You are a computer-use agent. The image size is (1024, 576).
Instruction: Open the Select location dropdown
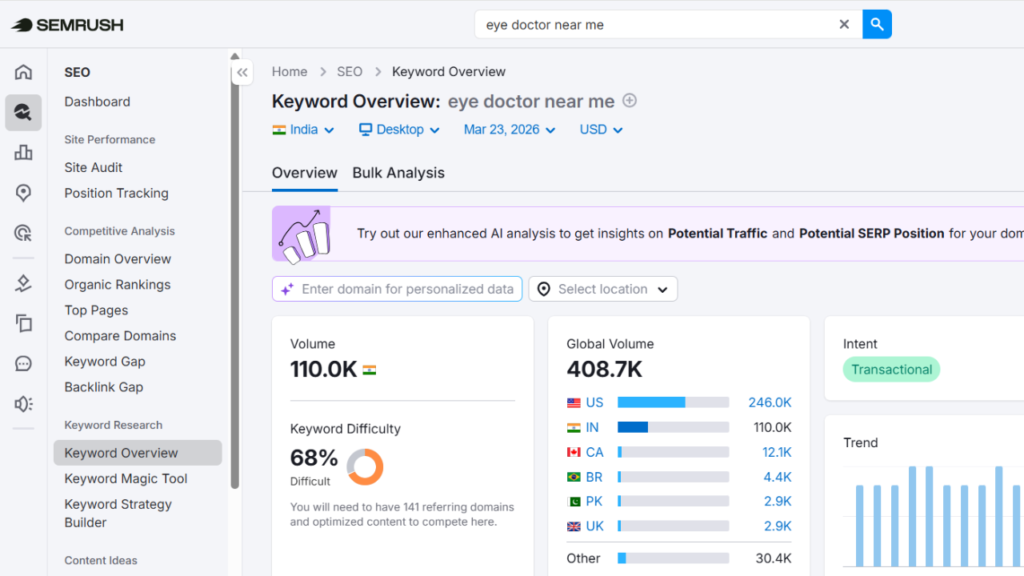point(603,289)
